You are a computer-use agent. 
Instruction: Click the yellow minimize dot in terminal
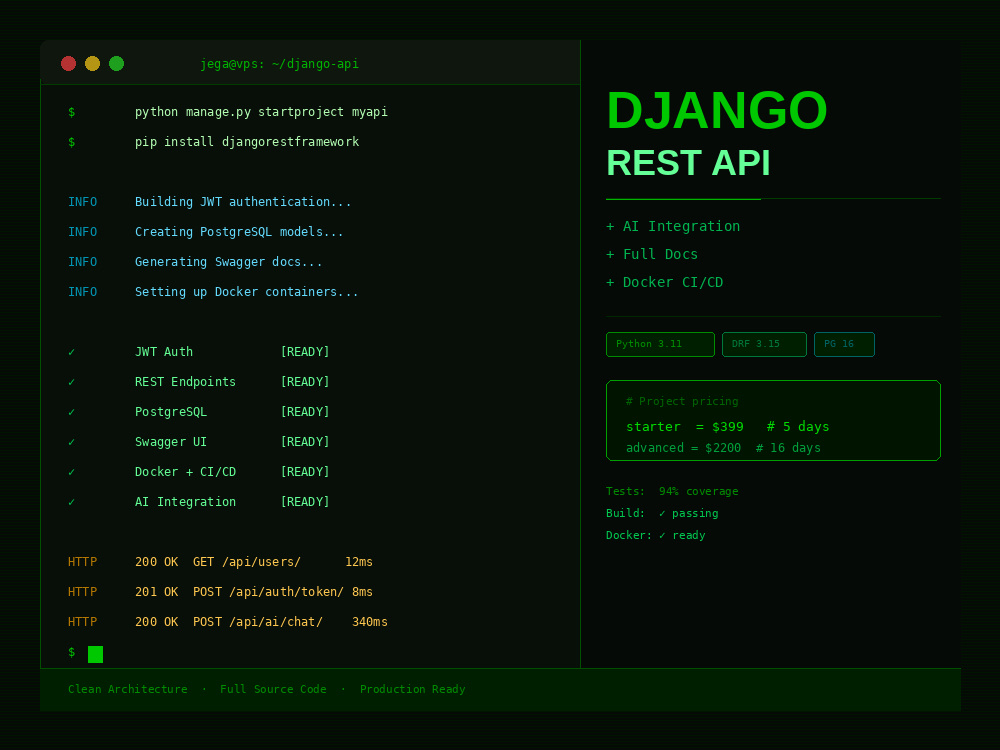pyautogui.click(x=92, y=64)
